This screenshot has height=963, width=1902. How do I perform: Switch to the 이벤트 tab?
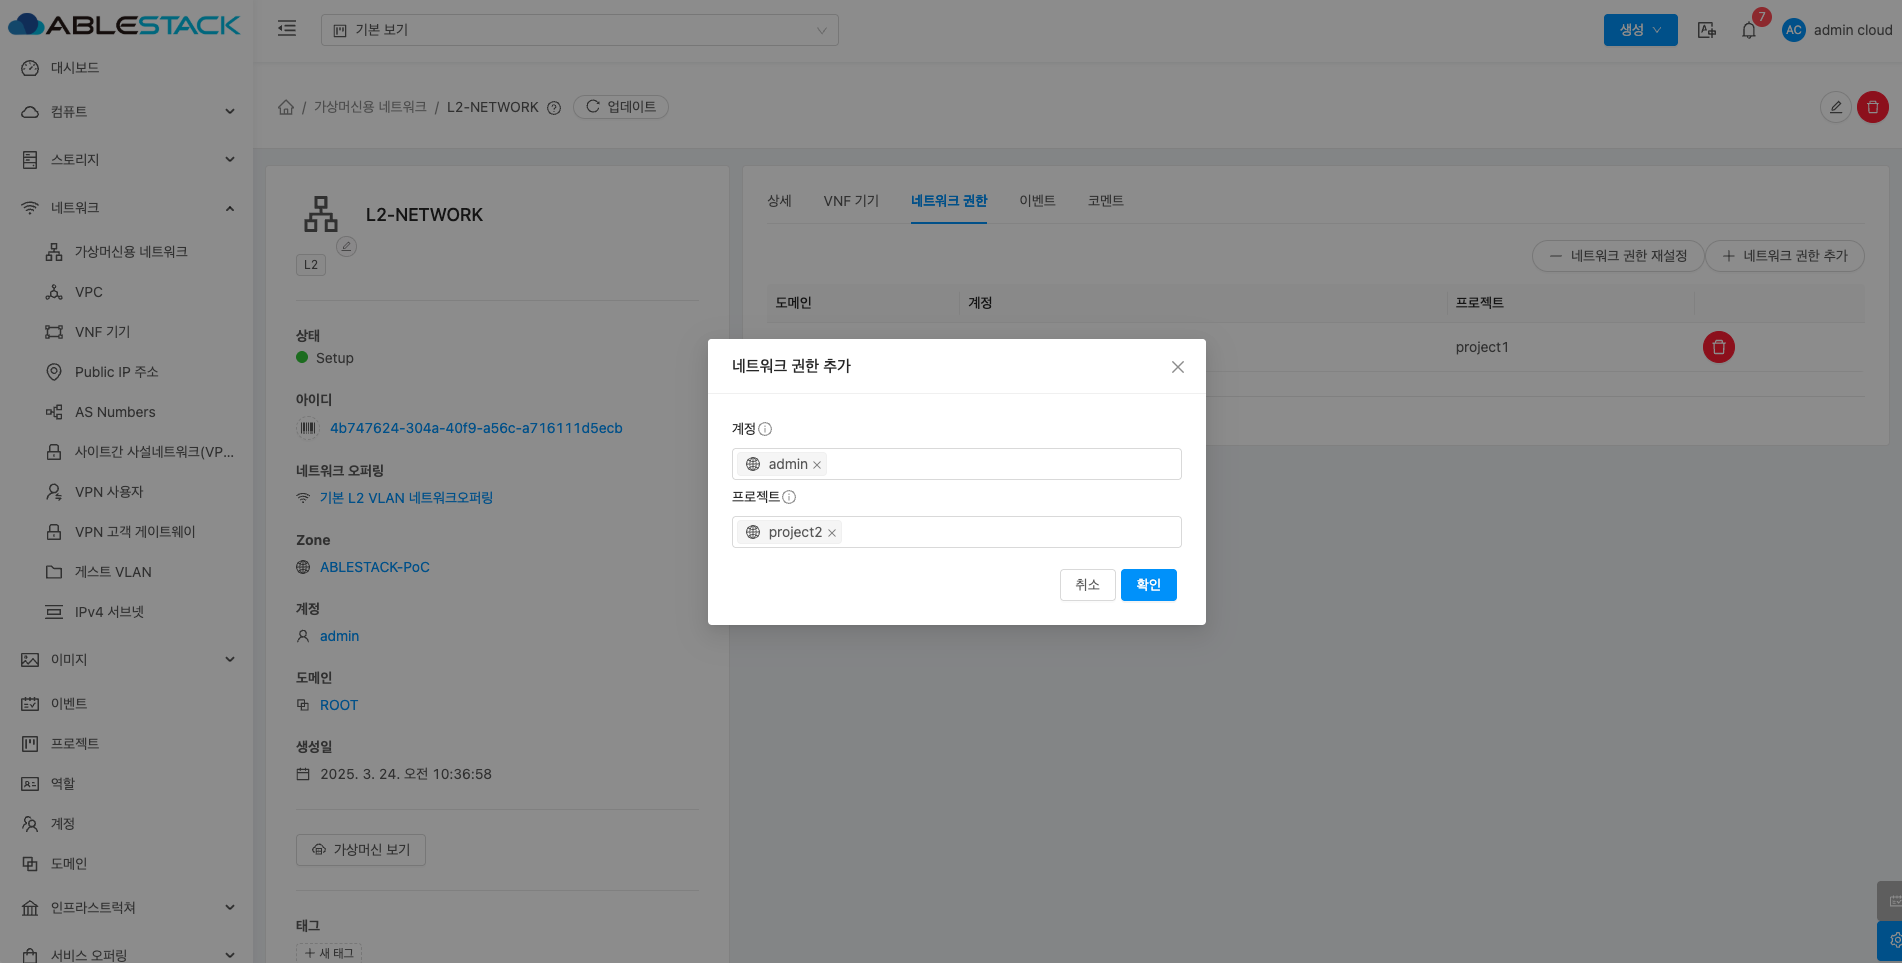(1037, 201)
